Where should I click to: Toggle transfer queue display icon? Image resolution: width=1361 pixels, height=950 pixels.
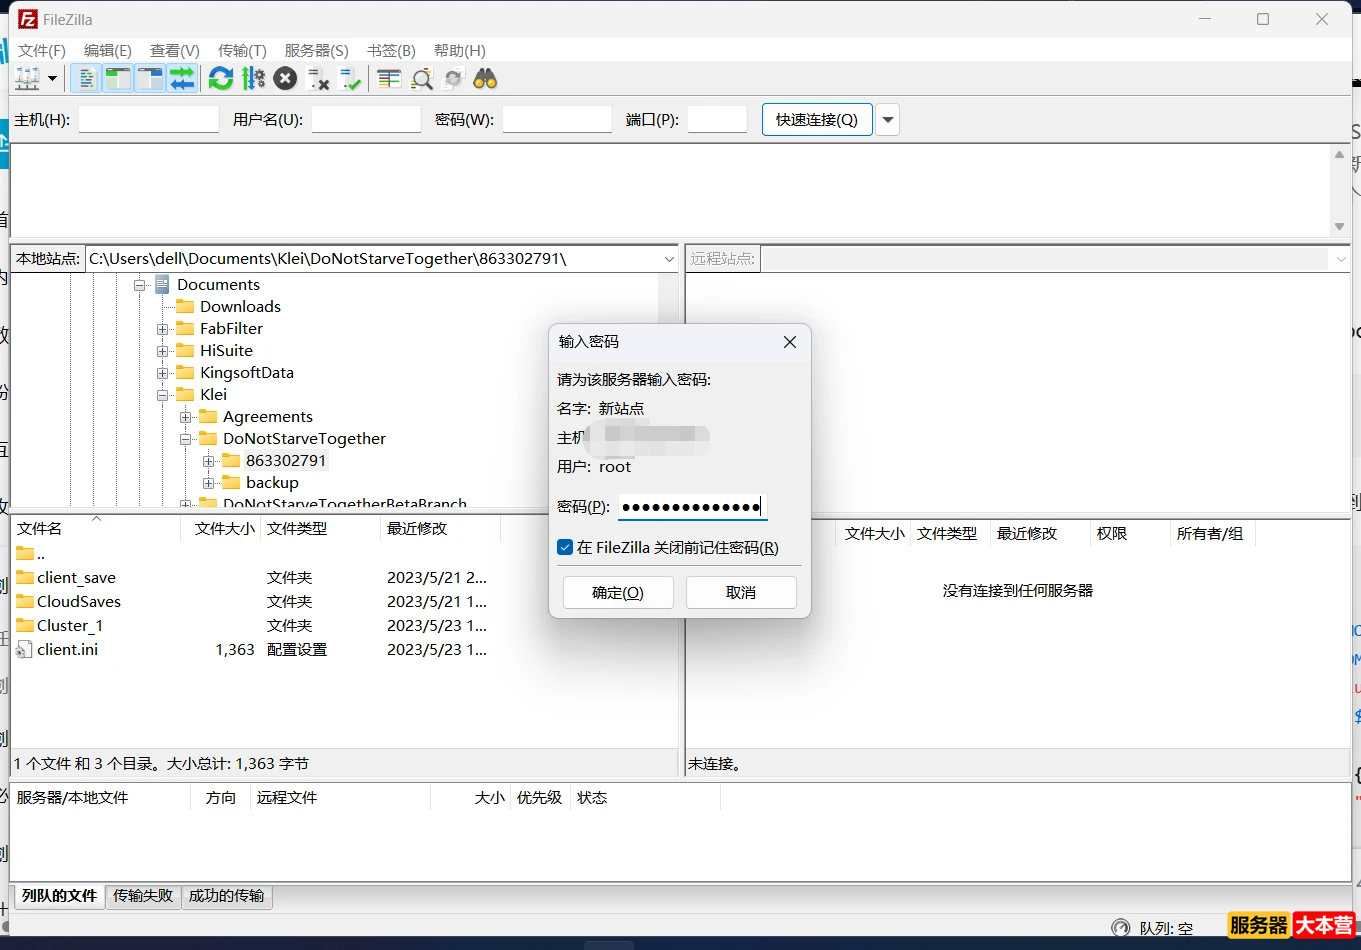coord(182,79)
